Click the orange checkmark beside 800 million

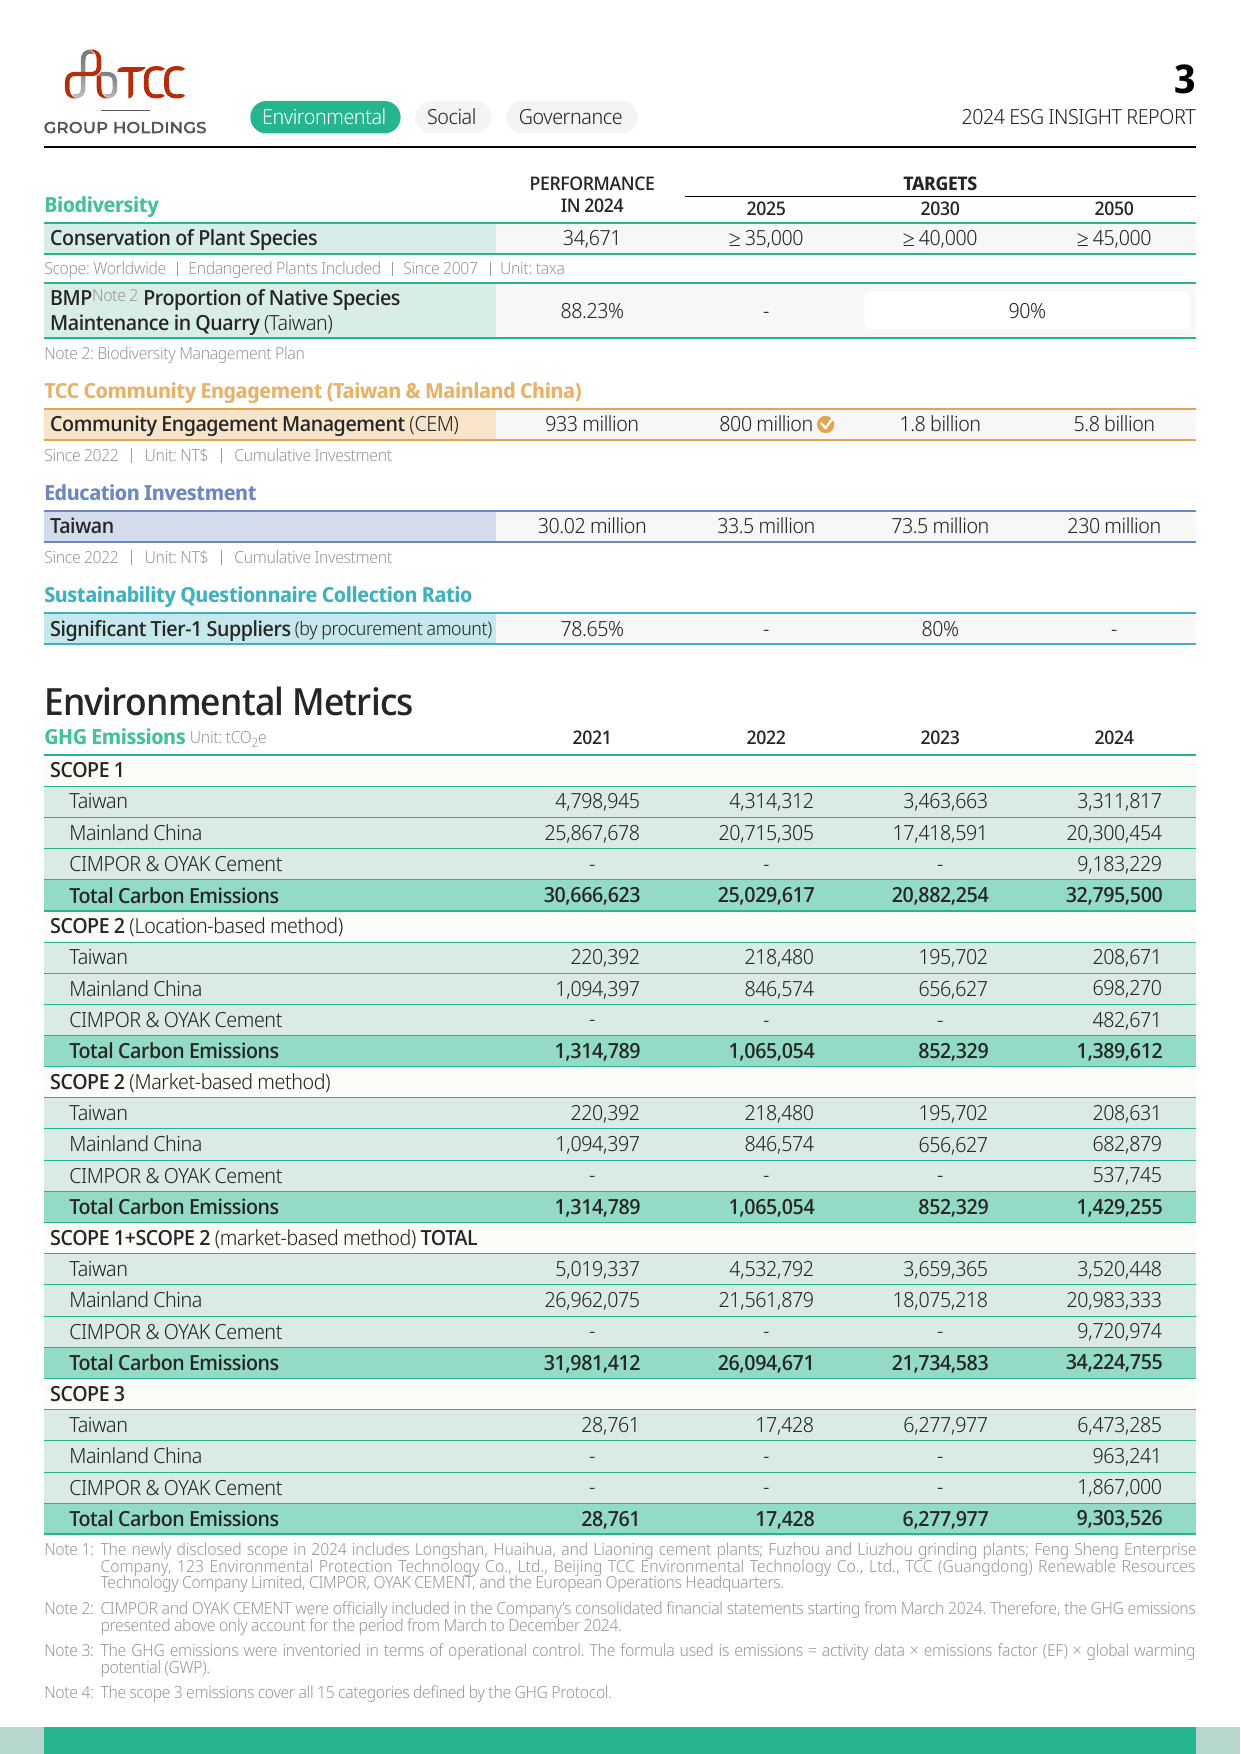[826, 424]
